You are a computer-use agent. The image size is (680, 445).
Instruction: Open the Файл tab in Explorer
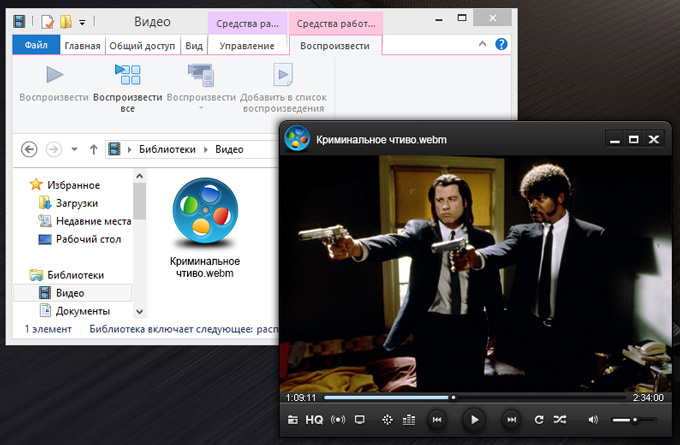[36, 45]
